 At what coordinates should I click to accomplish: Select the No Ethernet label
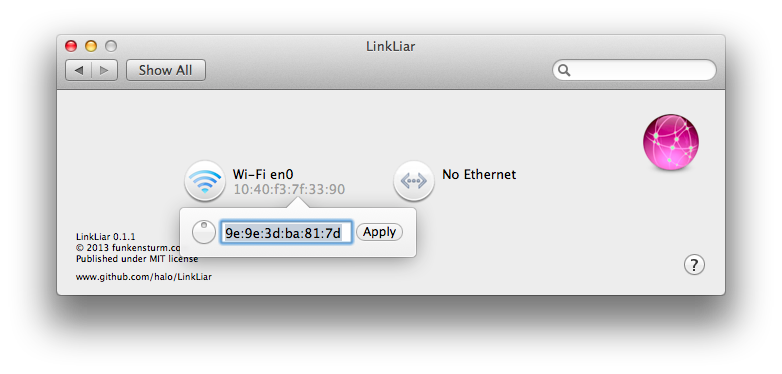coord(479,174)
